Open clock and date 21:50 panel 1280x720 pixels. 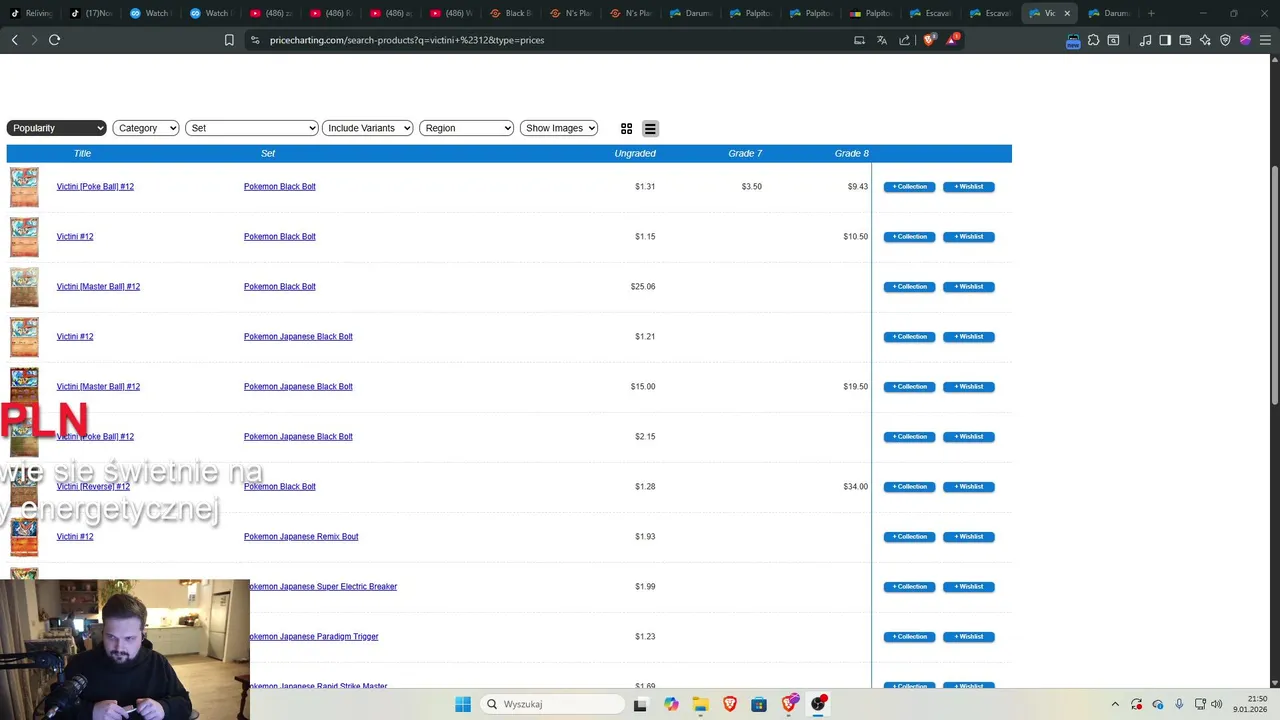tap(1250, 704)
